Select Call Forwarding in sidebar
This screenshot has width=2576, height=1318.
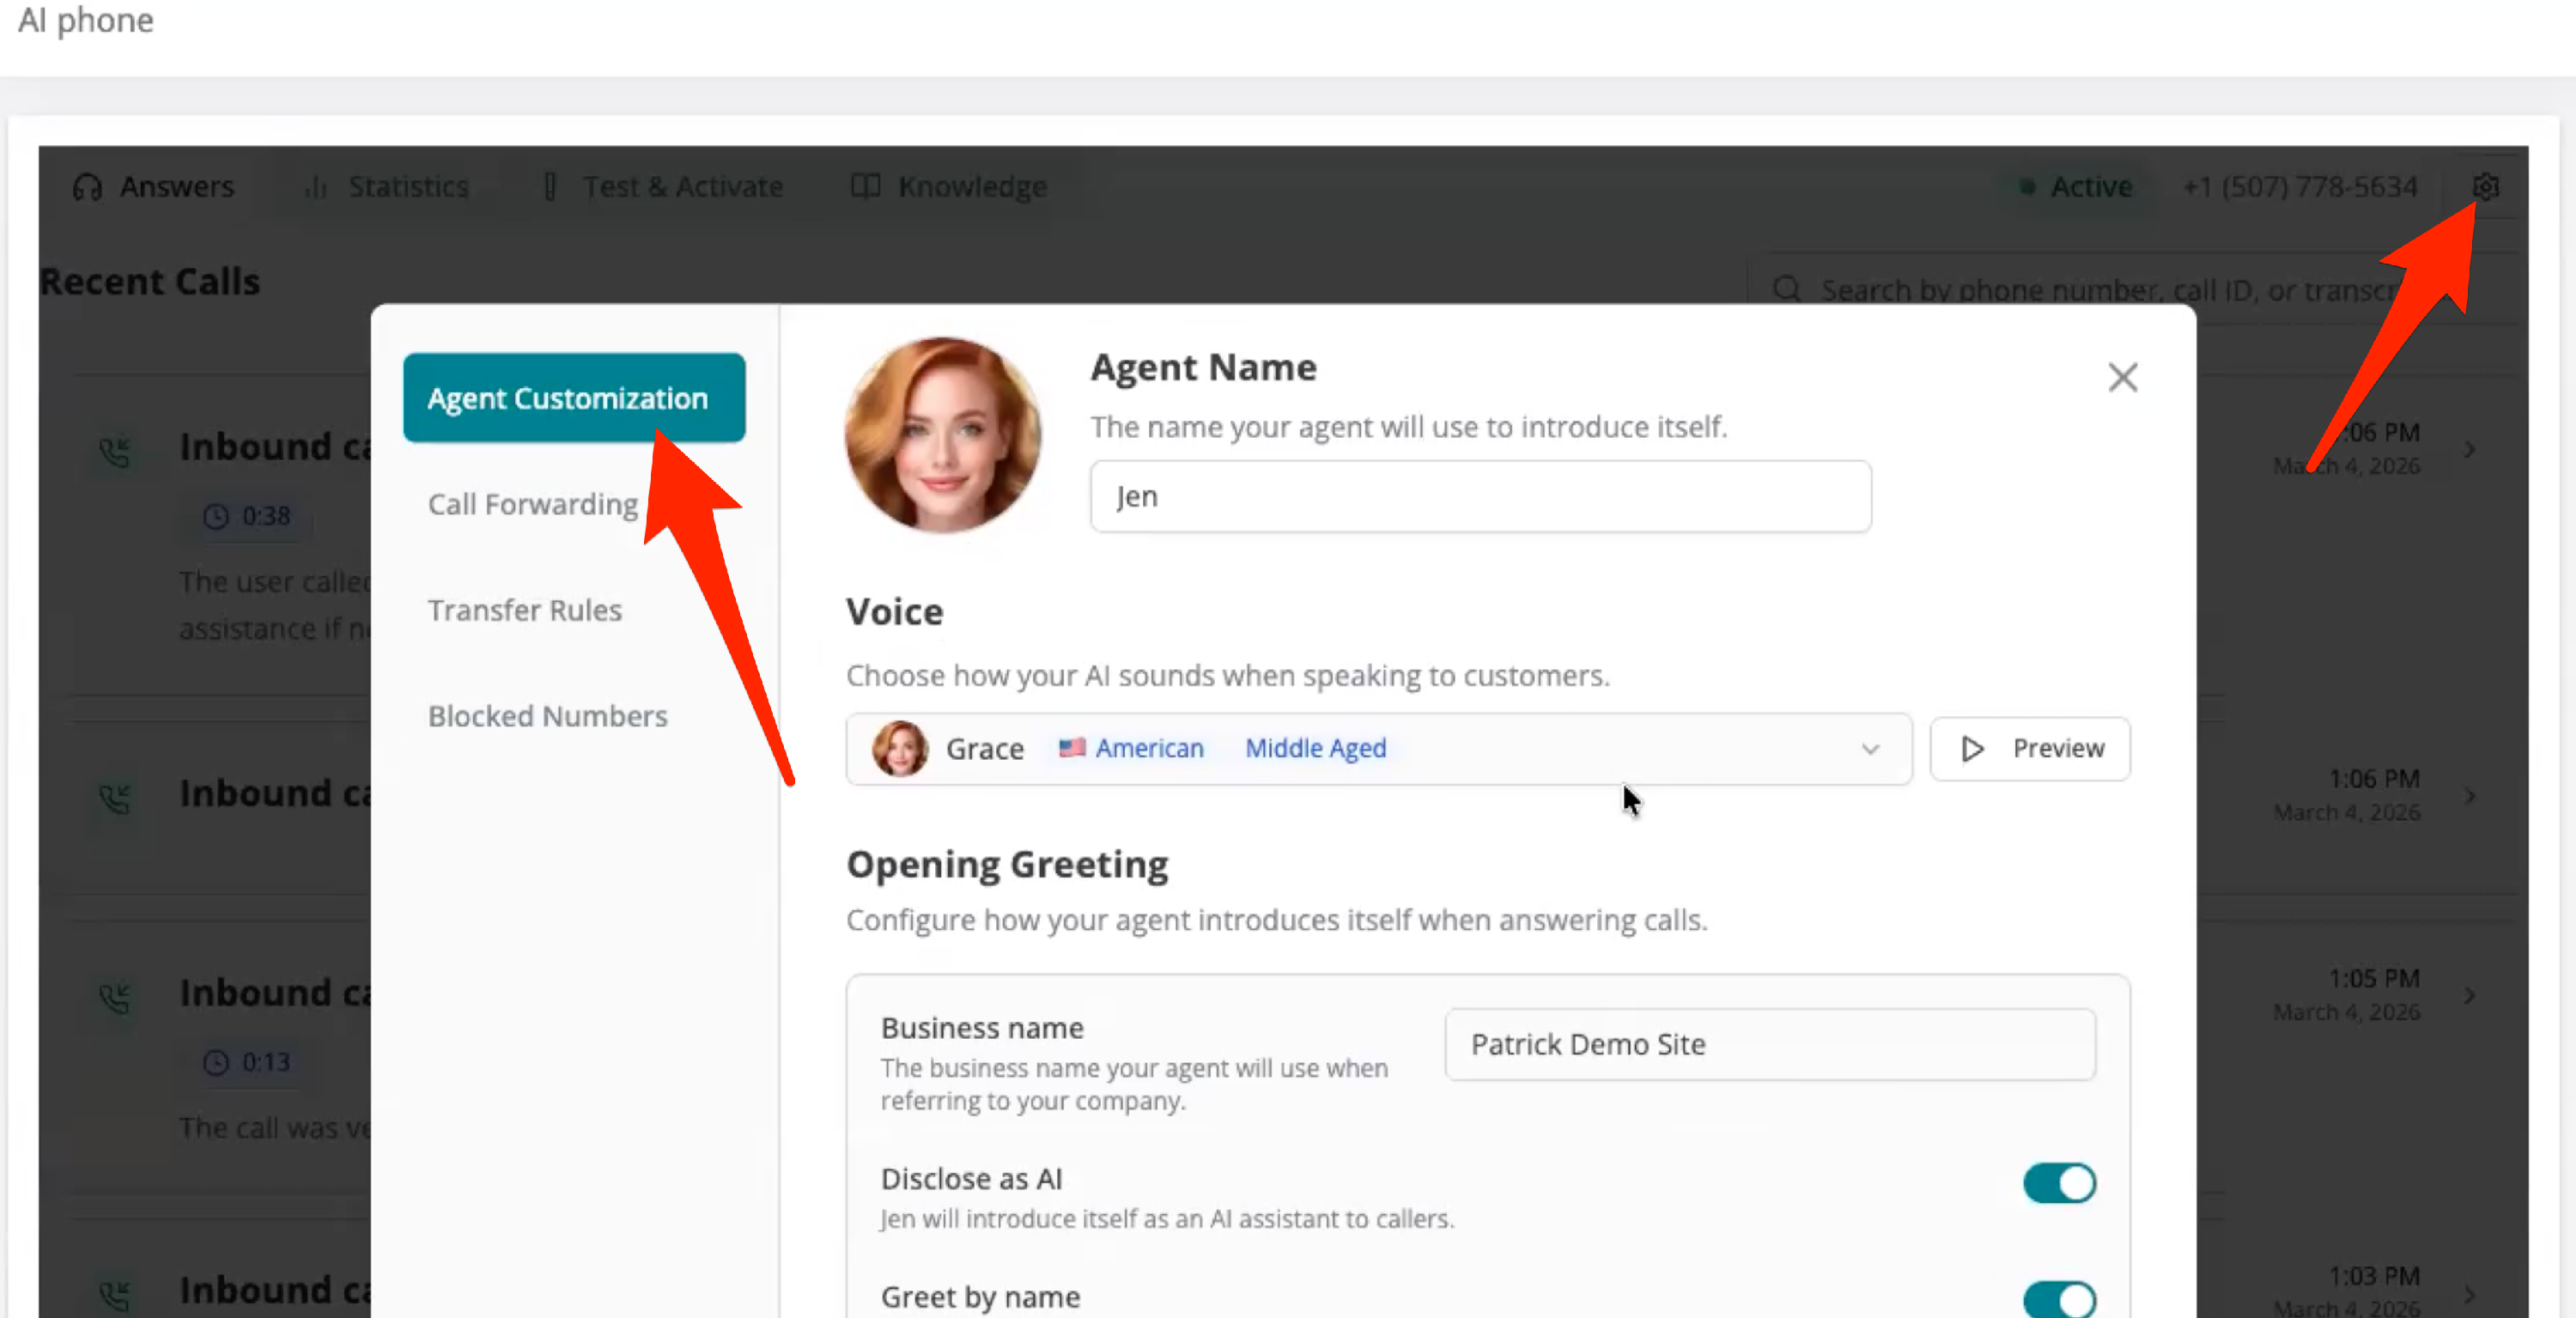(x=532, y=504)
